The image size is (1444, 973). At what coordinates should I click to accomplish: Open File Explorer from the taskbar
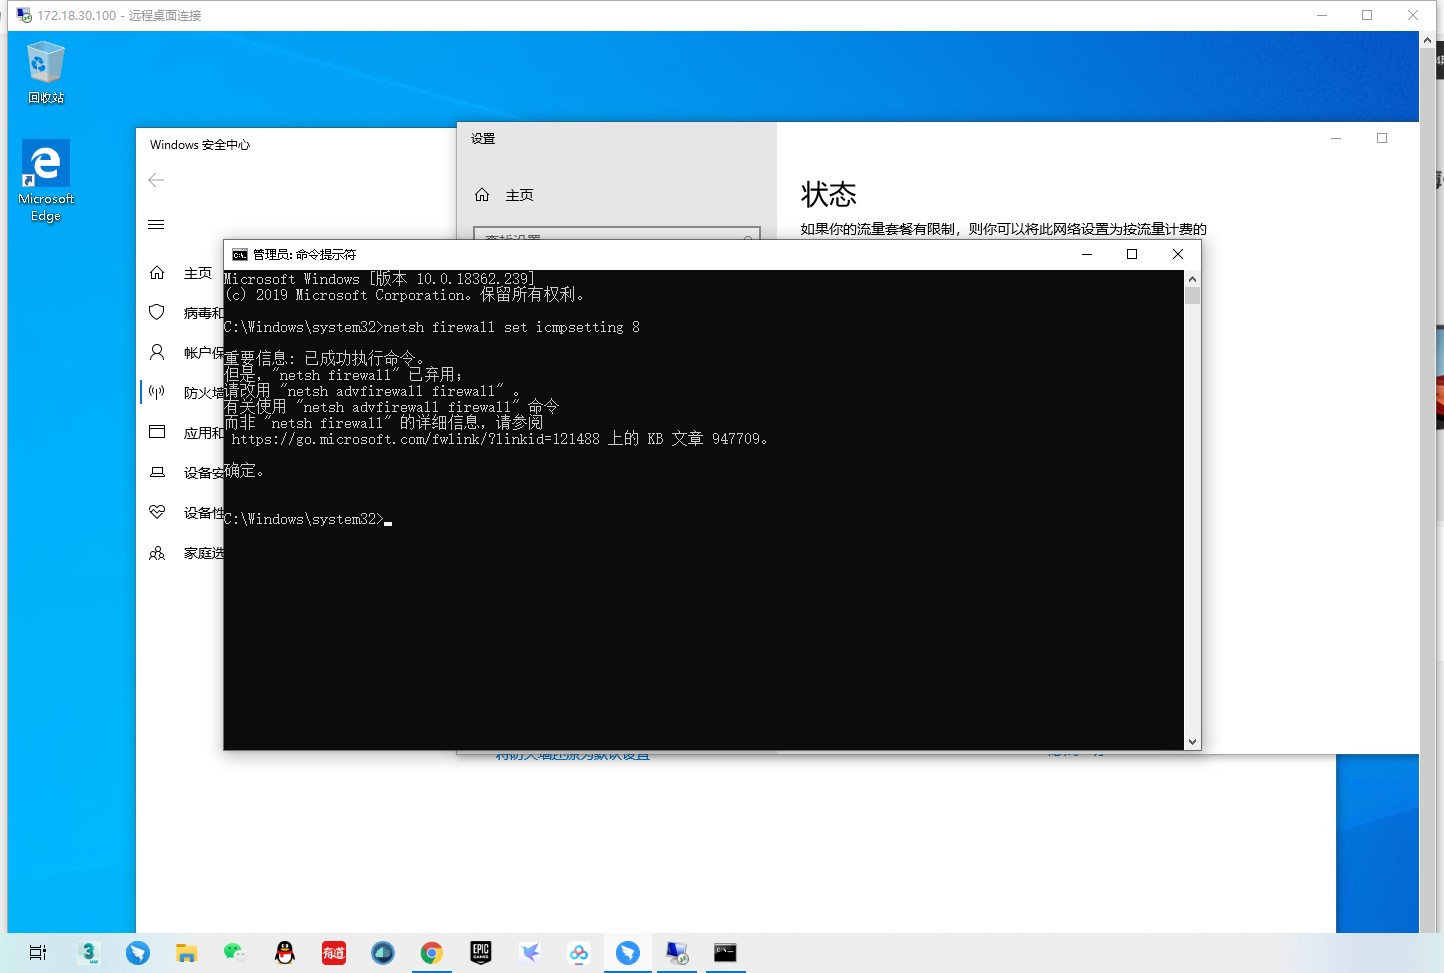(187, 953)
